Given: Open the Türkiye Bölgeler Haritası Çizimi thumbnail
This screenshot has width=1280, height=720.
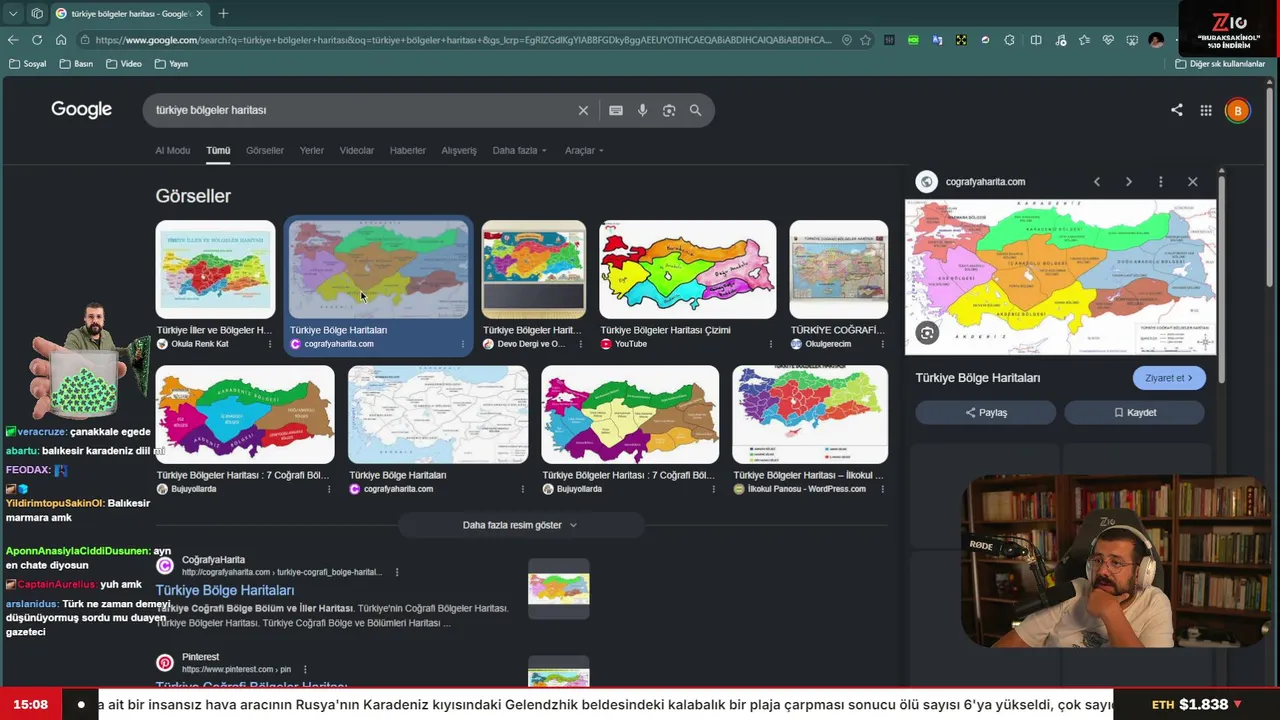Looking at the screenshot, I should tap(688, 270).
